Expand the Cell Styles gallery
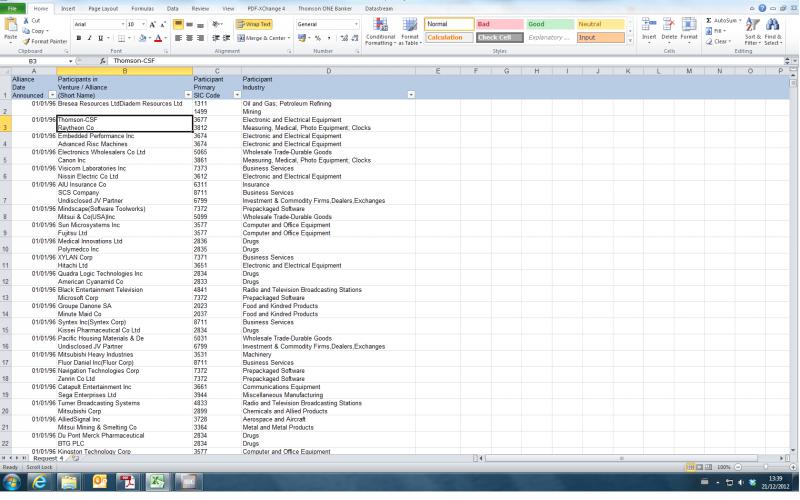The image size is (800, 500). click(630, 41)
